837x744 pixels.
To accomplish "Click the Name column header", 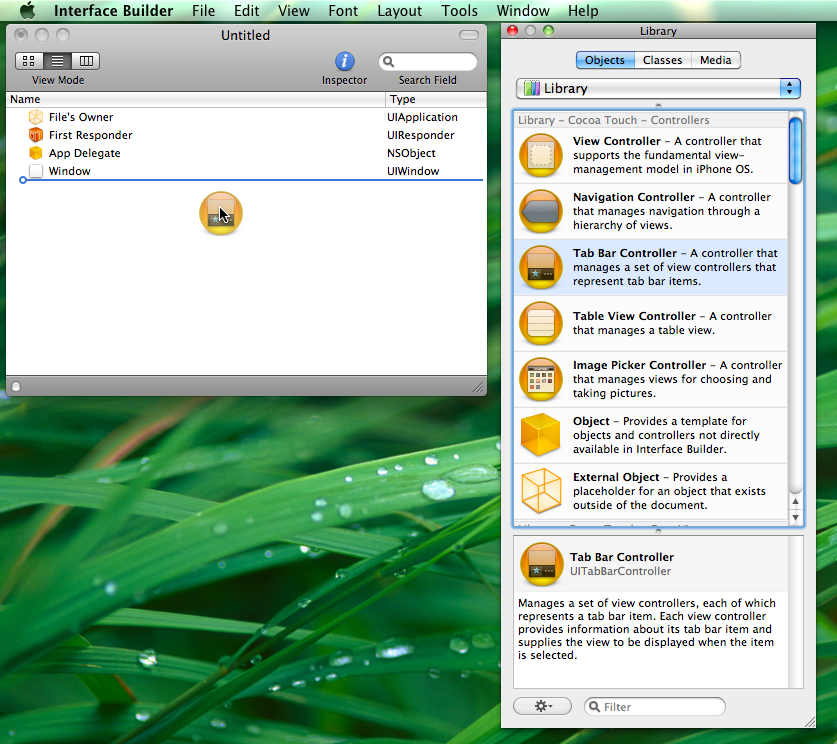I will [195, 99].
